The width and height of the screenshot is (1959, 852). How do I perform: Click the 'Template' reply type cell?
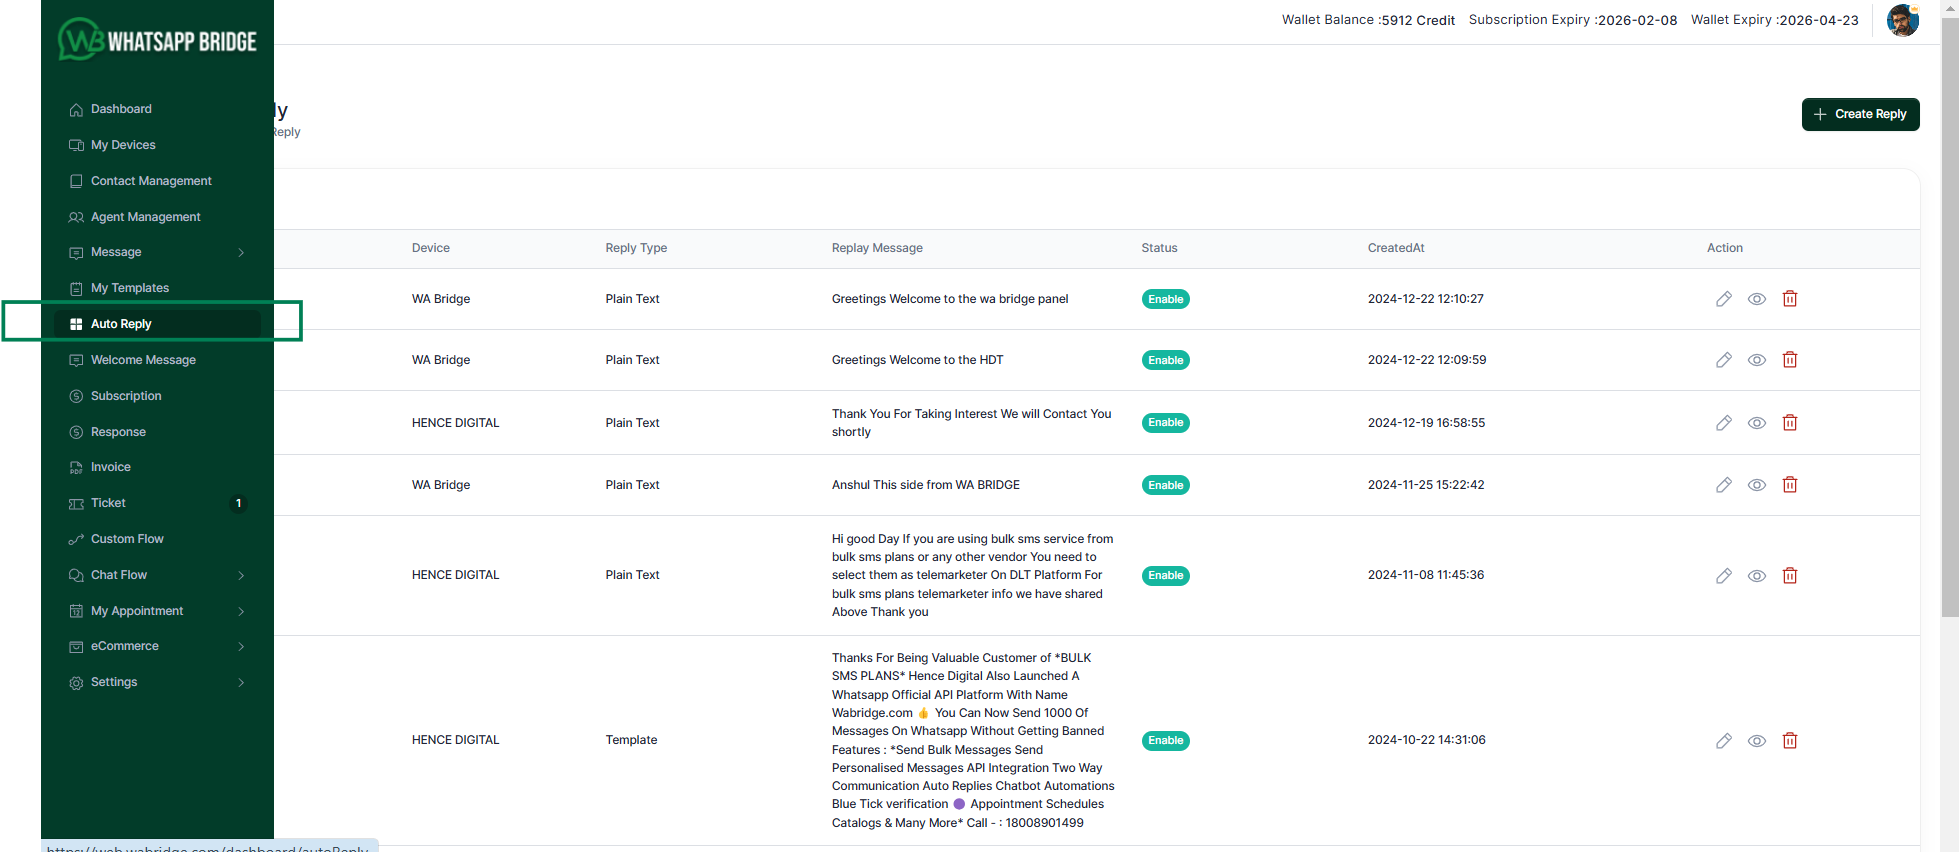click(x=631, y=740)
